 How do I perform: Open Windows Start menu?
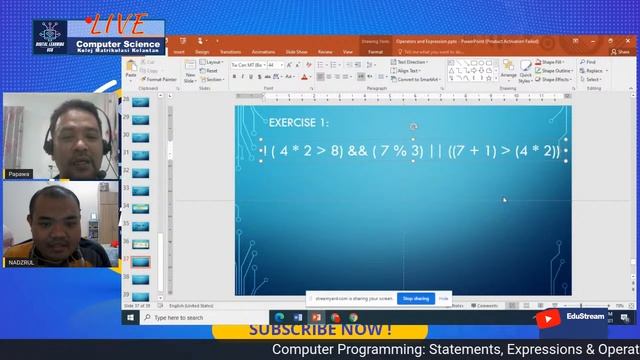(x=131, y=318)
